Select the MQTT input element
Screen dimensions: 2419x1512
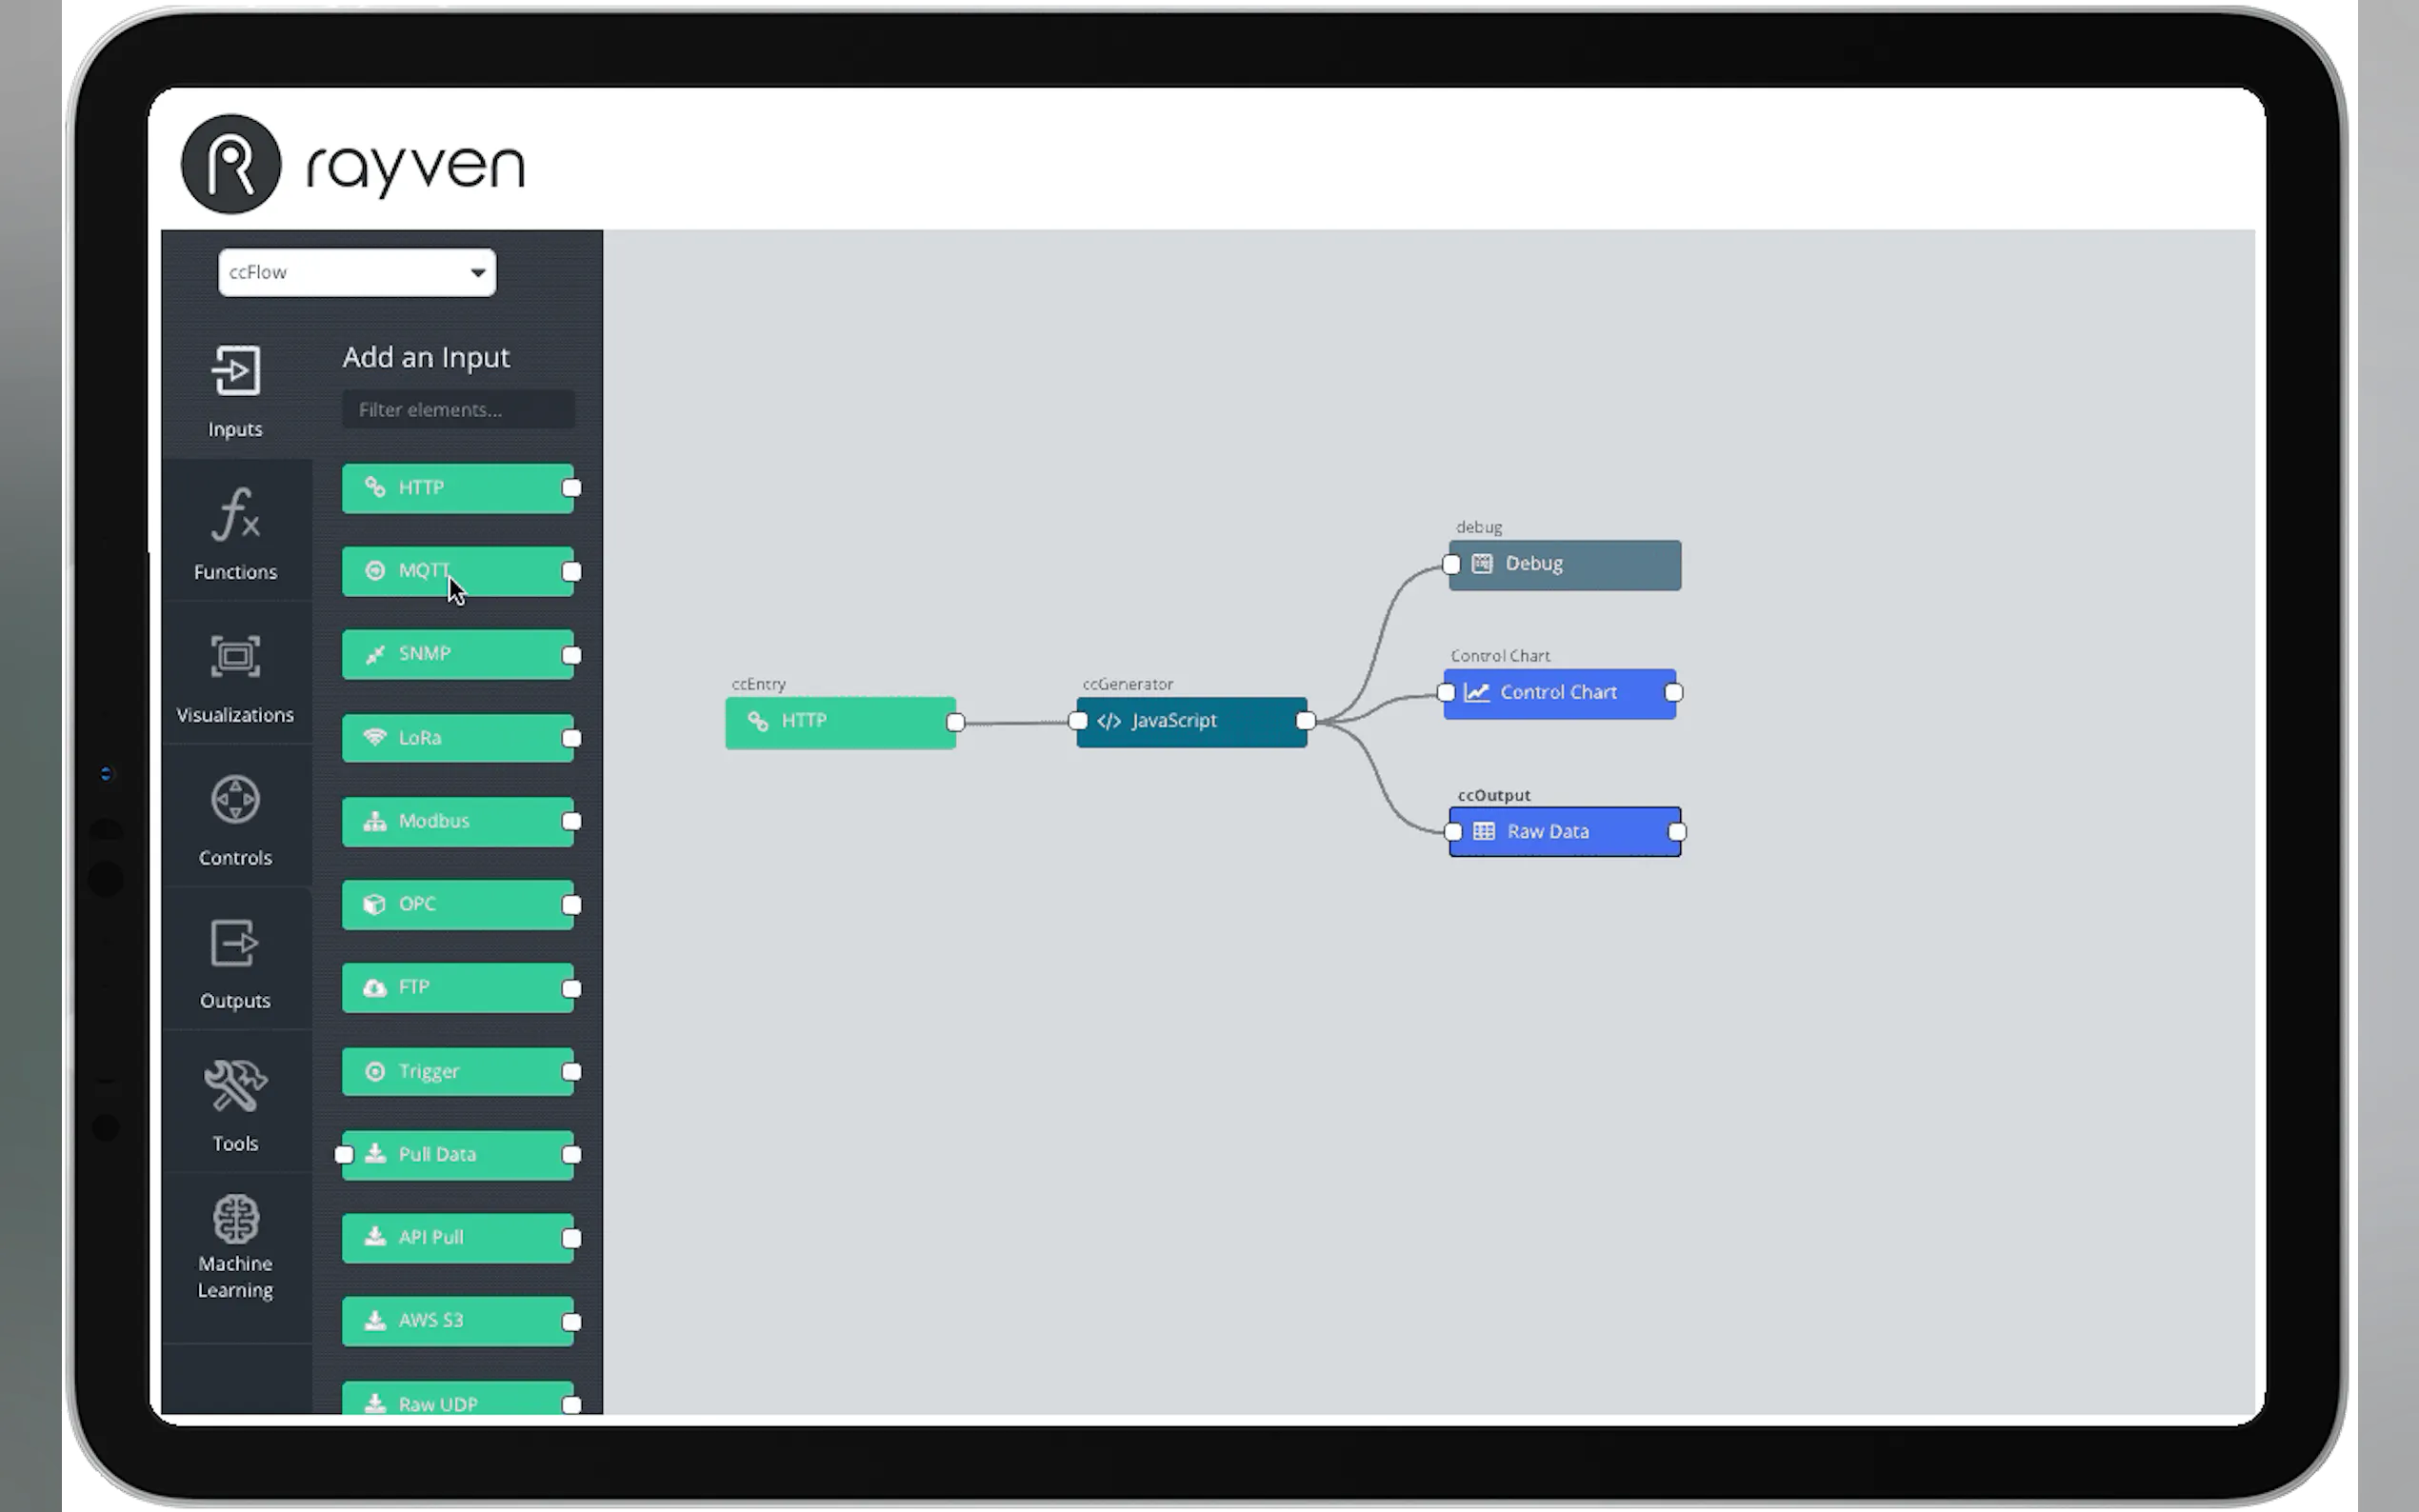point(457,571)
